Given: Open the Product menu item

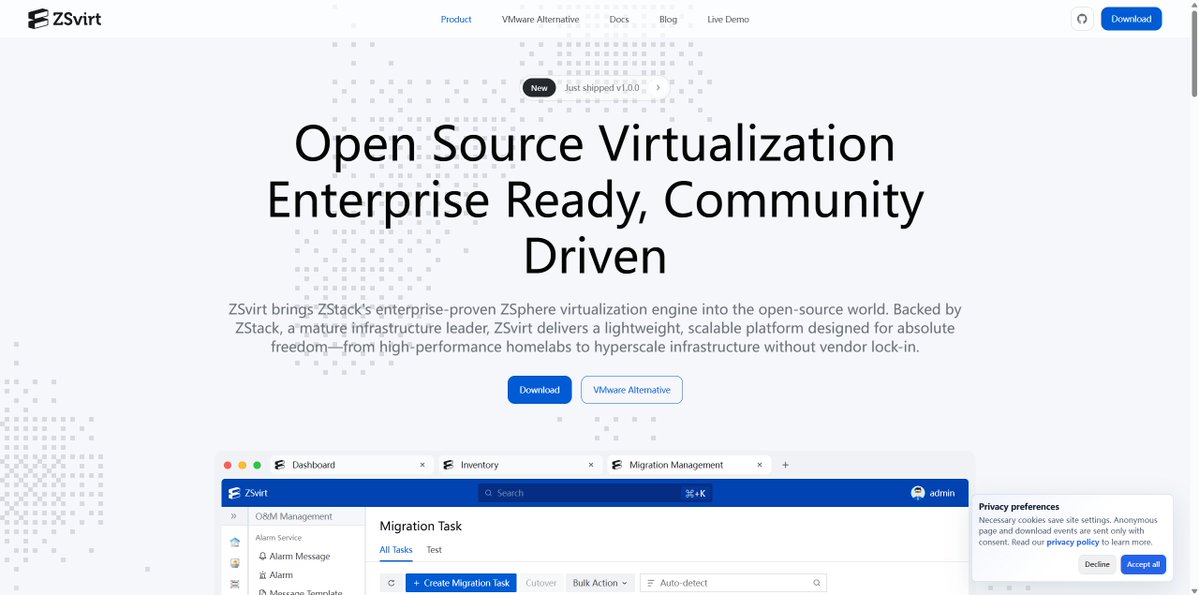Looking at the screenshot, I should coord(456,19).
